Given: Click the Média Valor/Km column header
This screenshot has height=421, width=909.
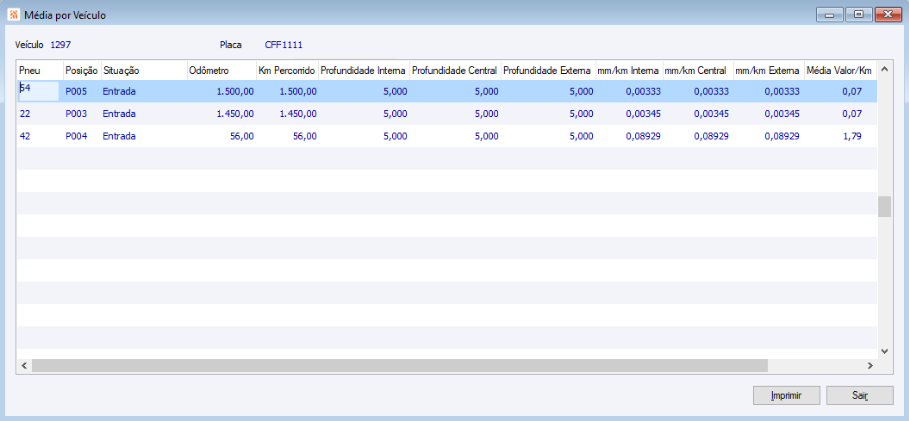Looking at the screenshot, I should pyautogui.click(x=840, y=70).
